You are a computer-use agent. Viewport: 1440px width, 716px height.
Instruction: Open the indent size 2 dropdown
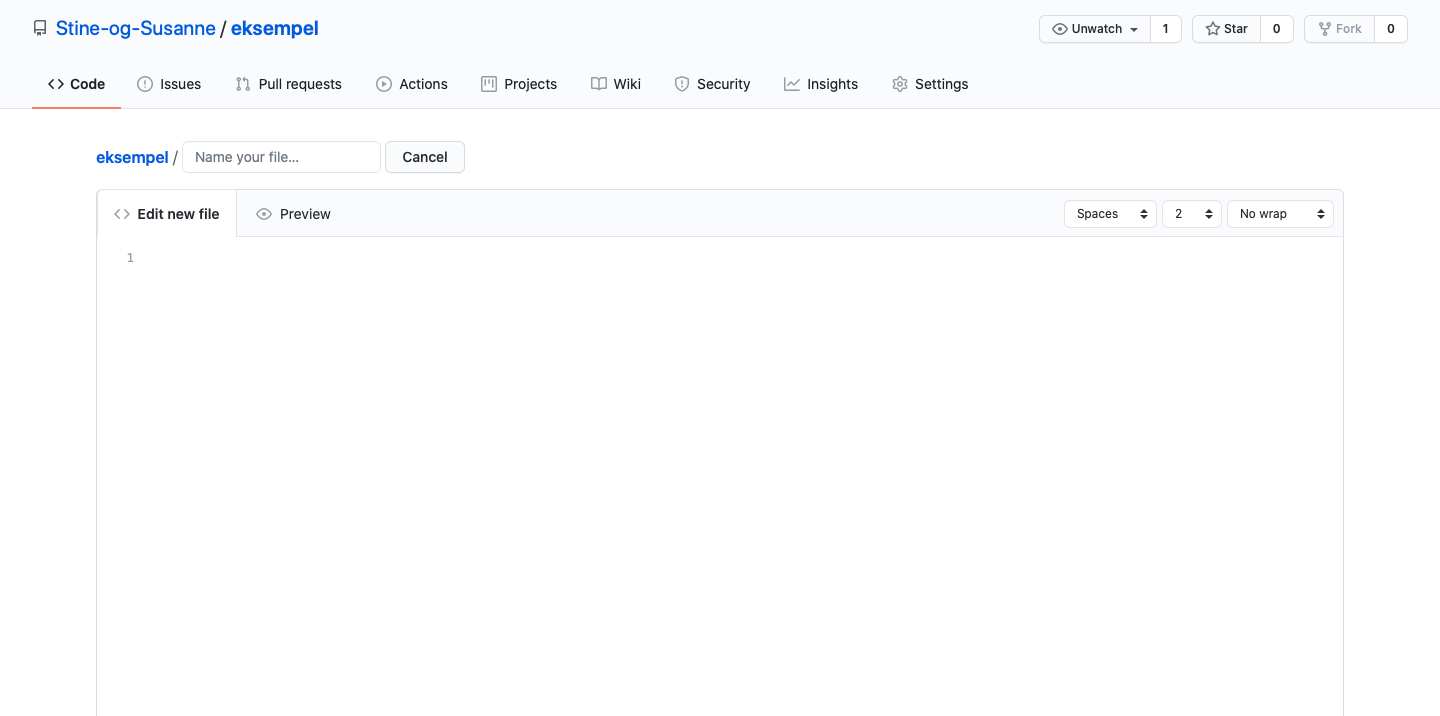1192,214
